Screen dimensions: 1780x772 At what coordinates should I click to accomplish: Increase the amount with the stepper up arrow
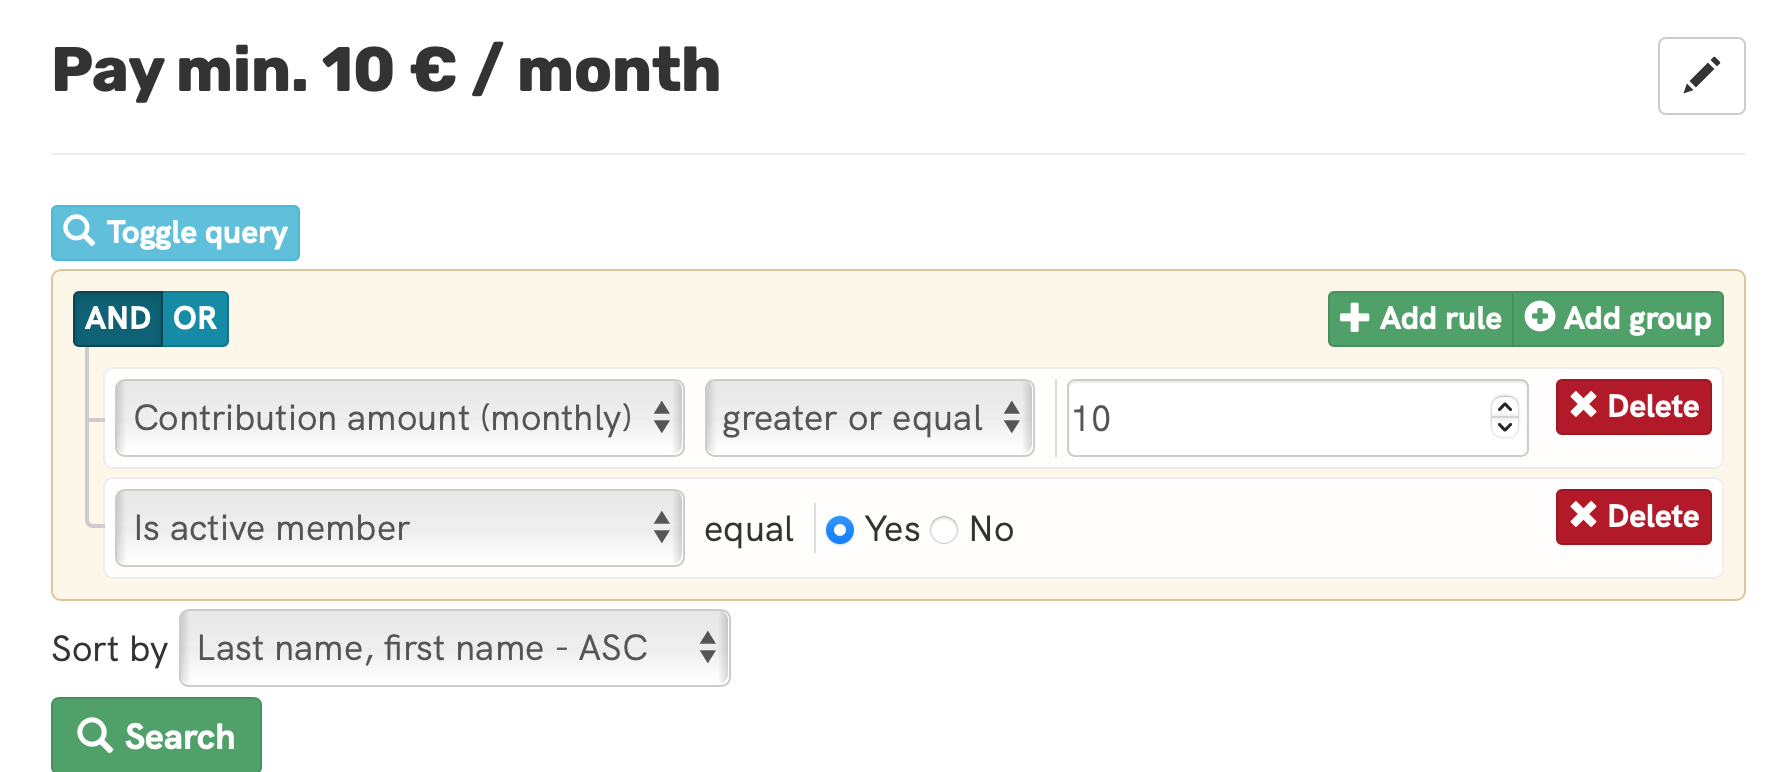1505,407
